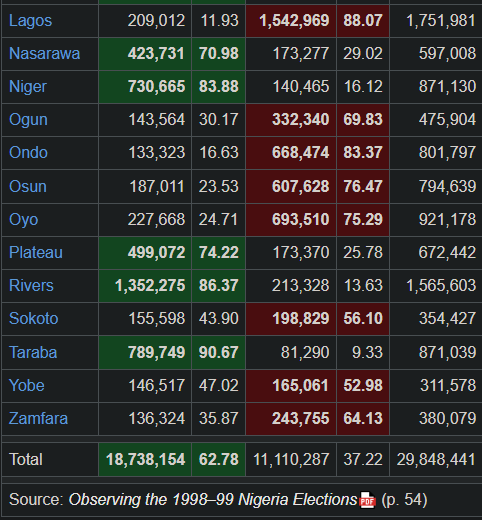Screen dimensions: 482x520
Task: Select Sokoto vote count 198,829
Action: [x=301, y=319]
